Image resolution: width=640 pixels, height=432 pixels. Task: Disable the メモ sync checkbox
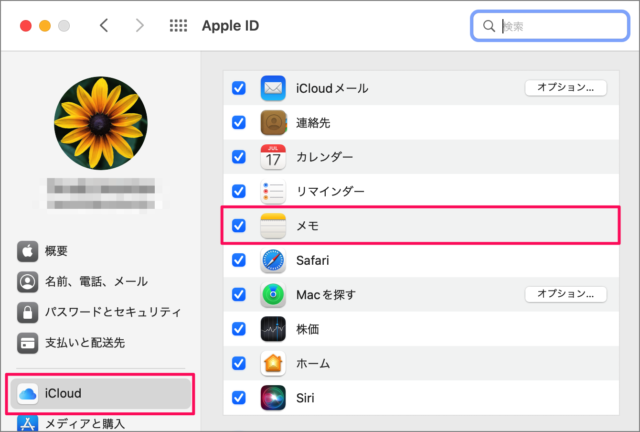pyautogui.click(x=239, y=225)
